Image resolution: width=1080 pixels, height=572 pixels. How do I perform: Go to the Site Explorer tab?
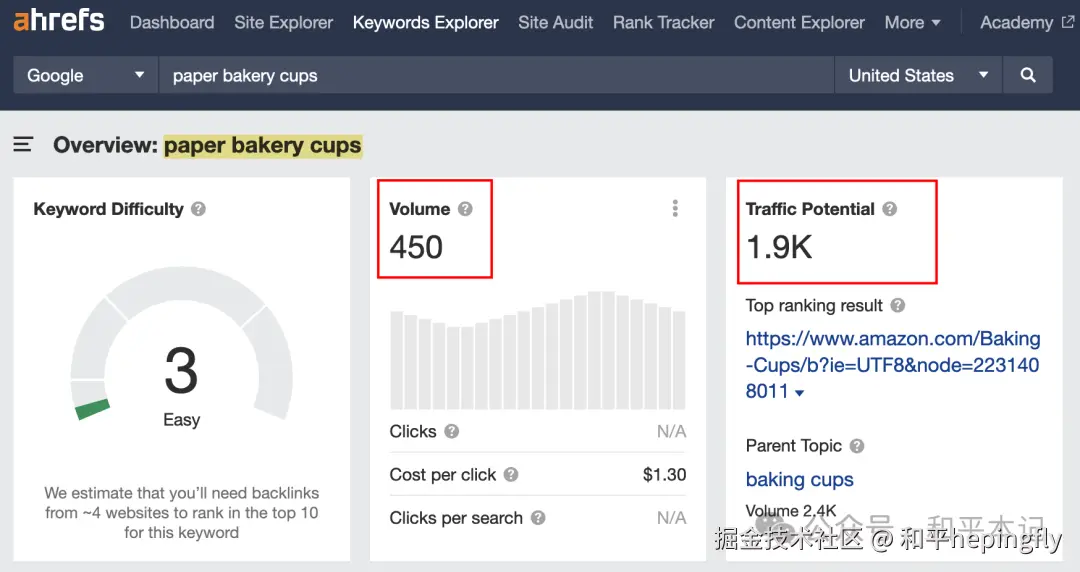(x=284, y=22)
